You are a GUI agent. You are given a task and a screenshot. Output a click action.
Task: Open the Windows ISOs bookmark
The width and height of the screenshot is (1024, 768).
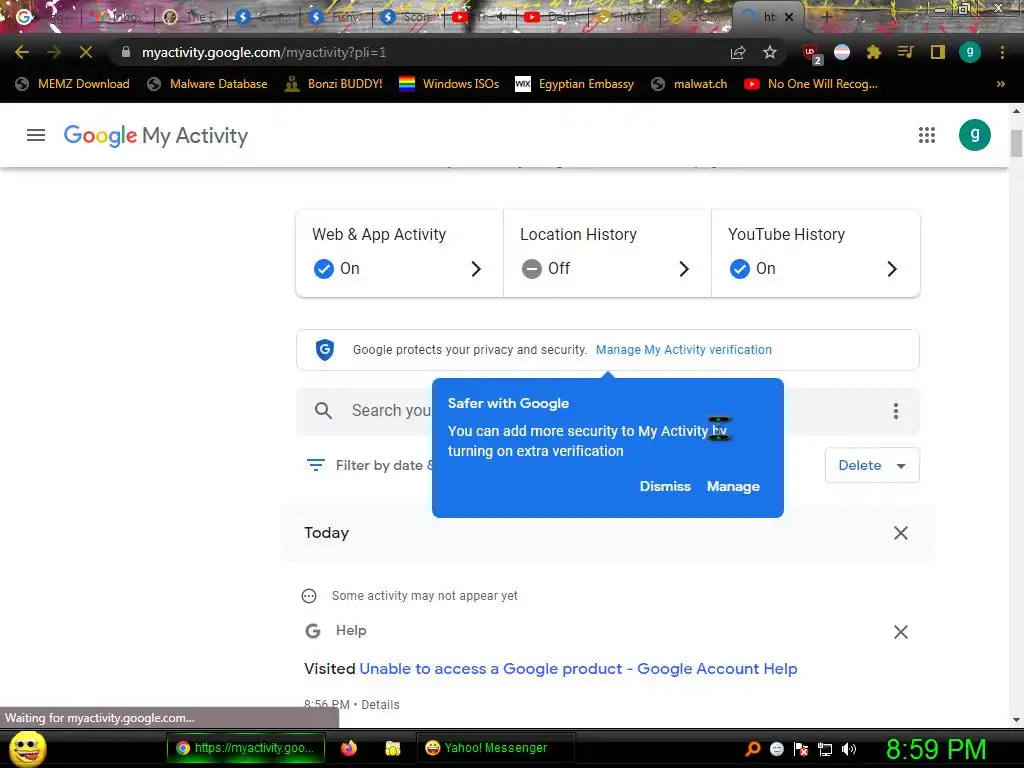pos(449,84)
